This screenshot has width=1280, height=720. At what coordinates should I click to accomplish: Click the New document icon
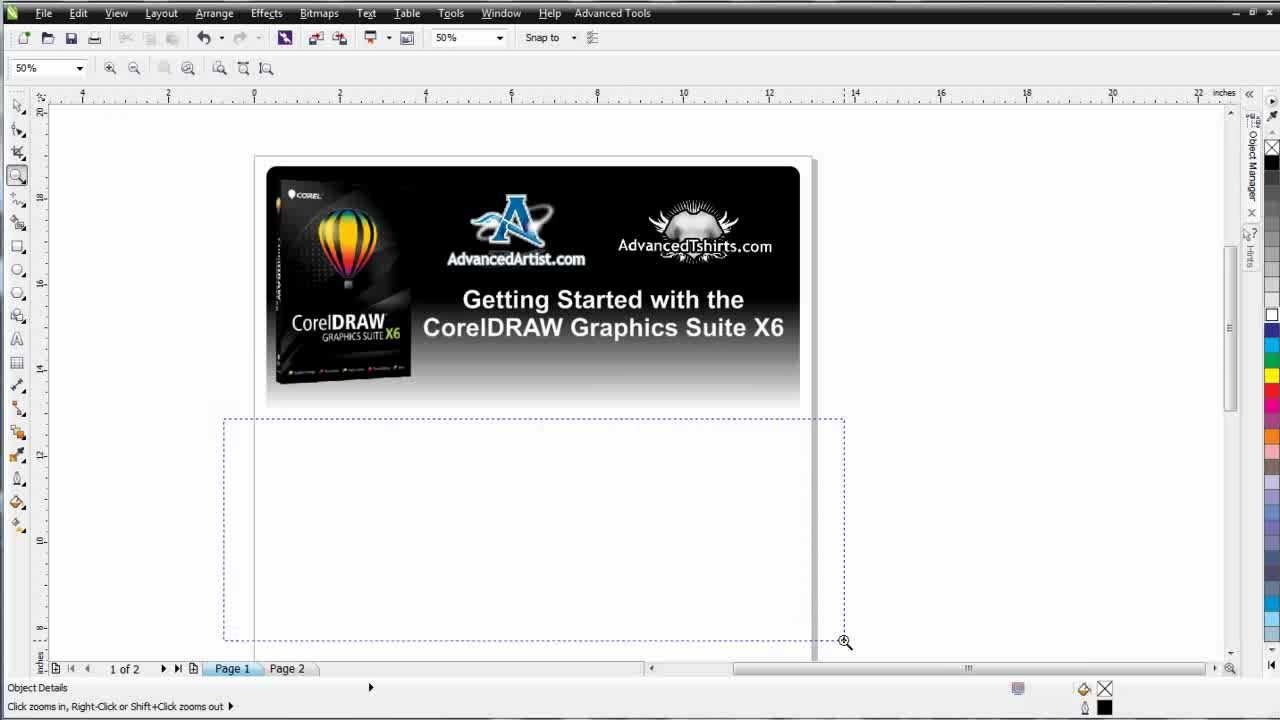click(24, 38)
